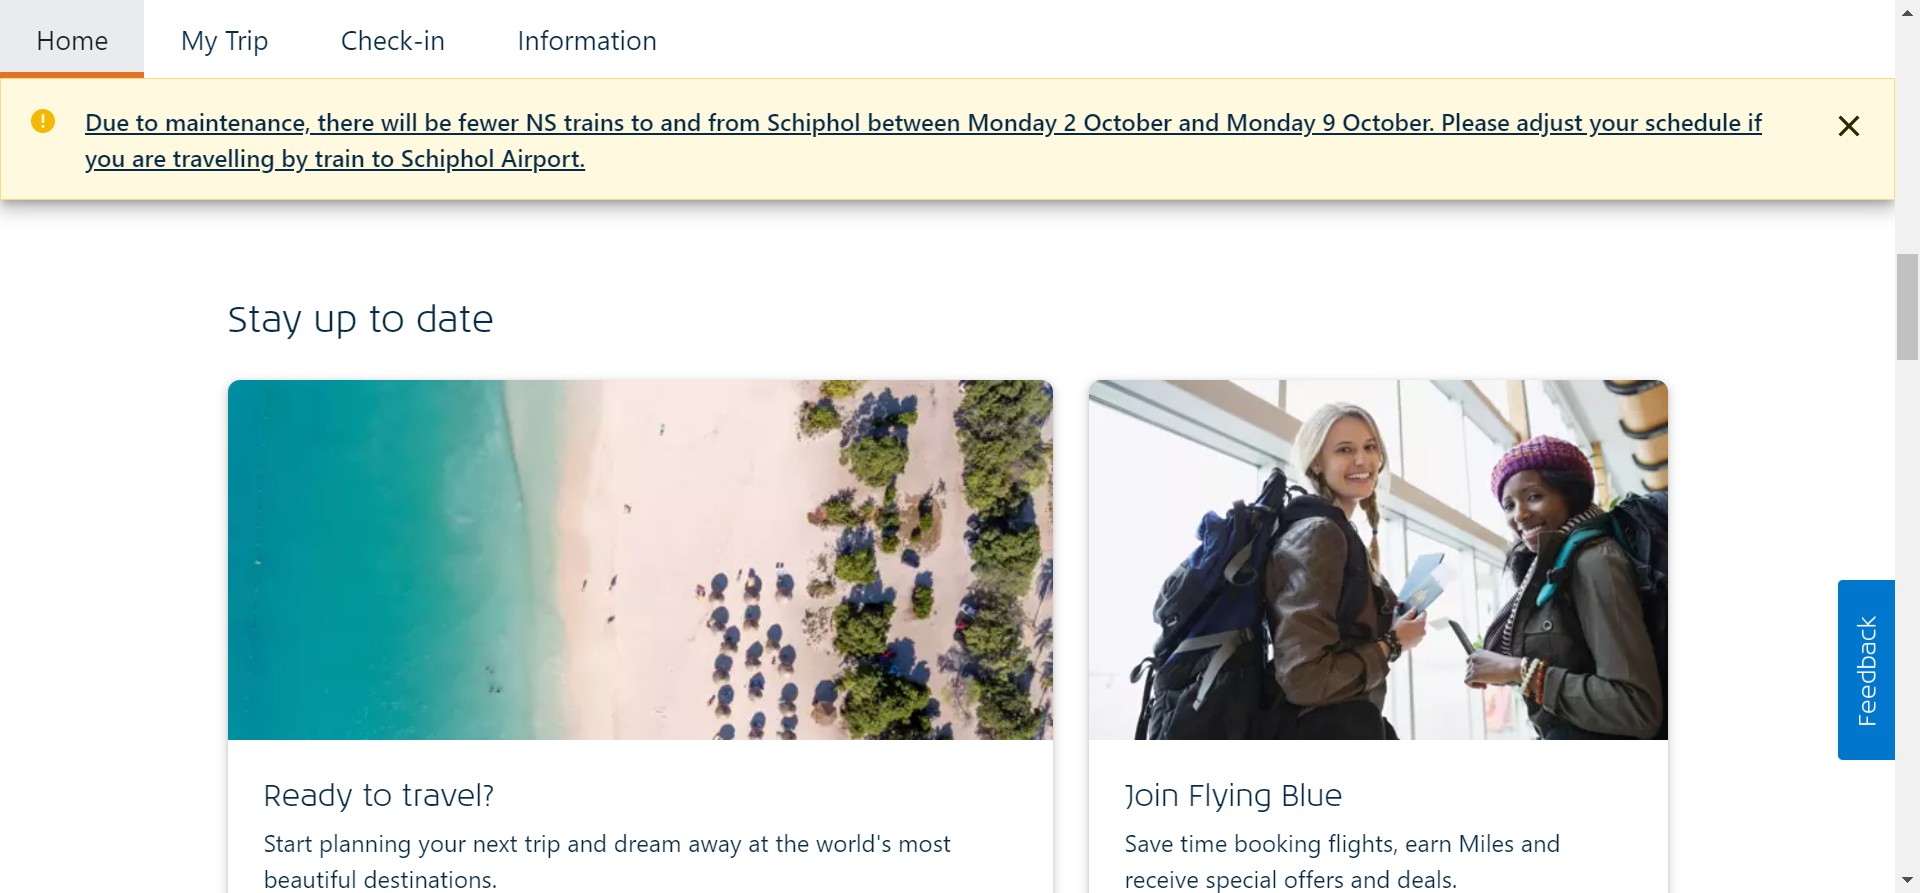This screenshot has height=893, width=1920.
Task: Dismiss the maintenance alert with the X
Action: pos(1848,126)
